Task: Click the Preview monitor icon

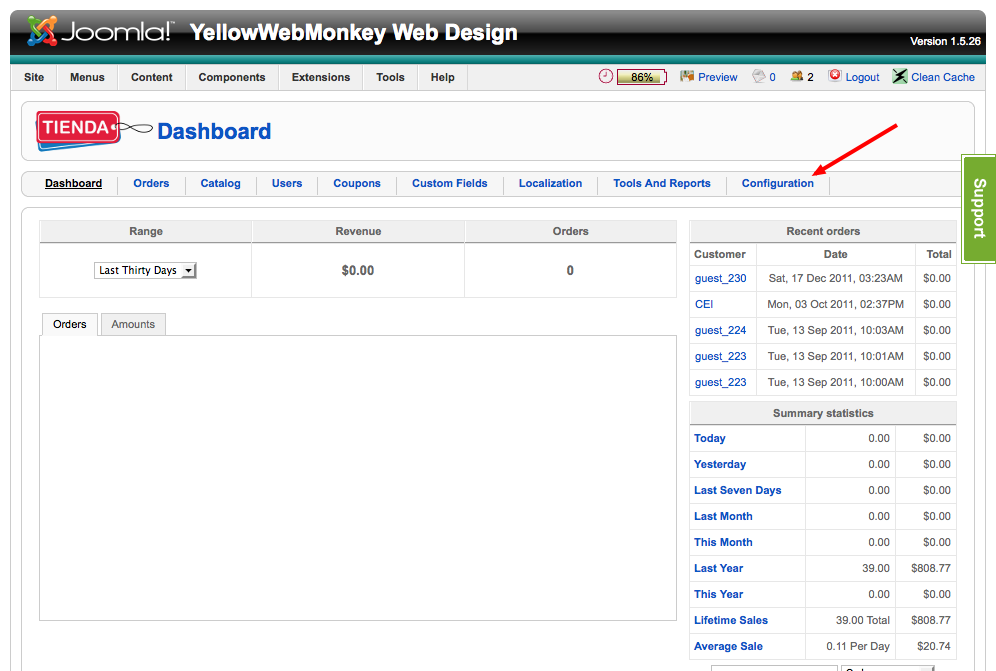Action: (687, 76)
